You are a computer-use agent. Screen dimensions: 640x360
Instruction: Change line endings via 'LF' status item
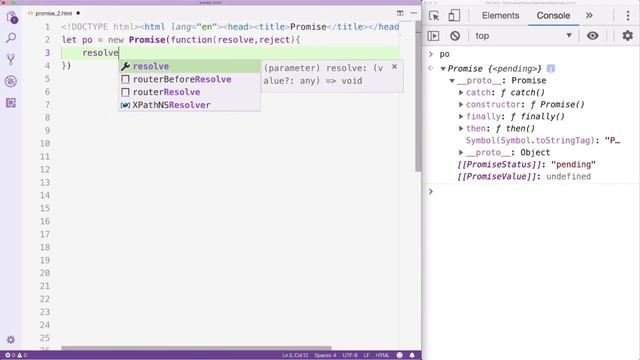click(367, 355)
